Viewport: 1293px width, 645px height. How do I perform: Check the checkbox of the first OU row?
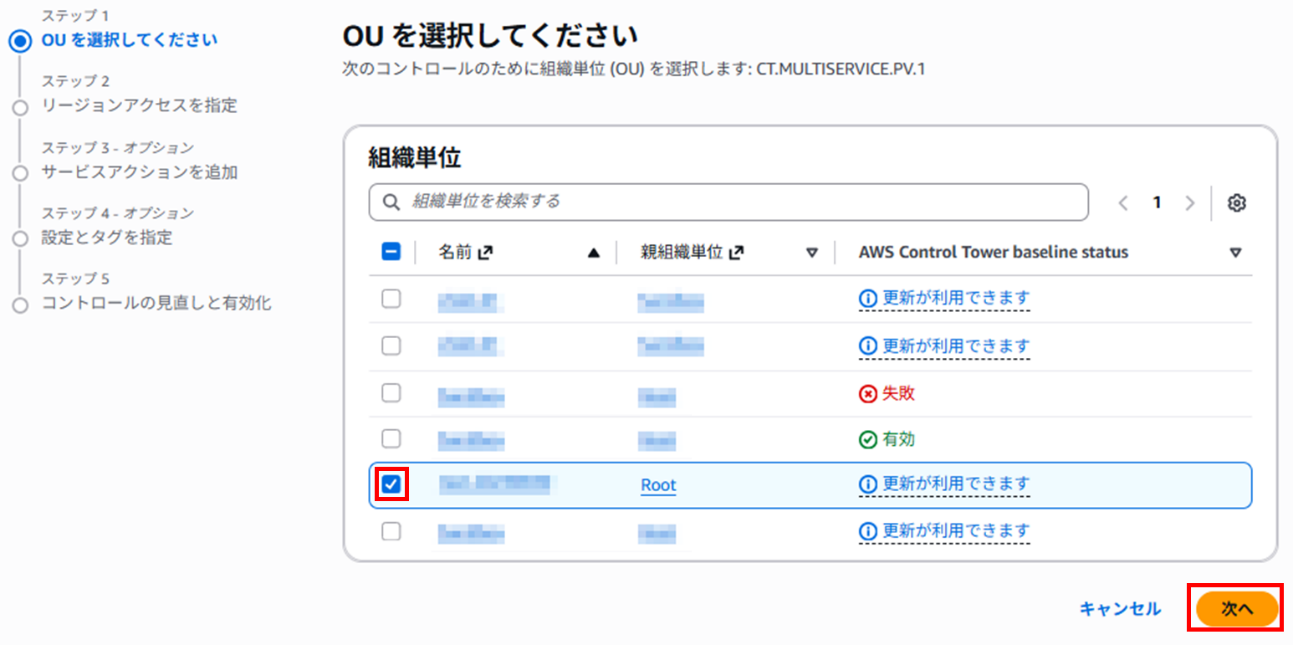(391, 299)
